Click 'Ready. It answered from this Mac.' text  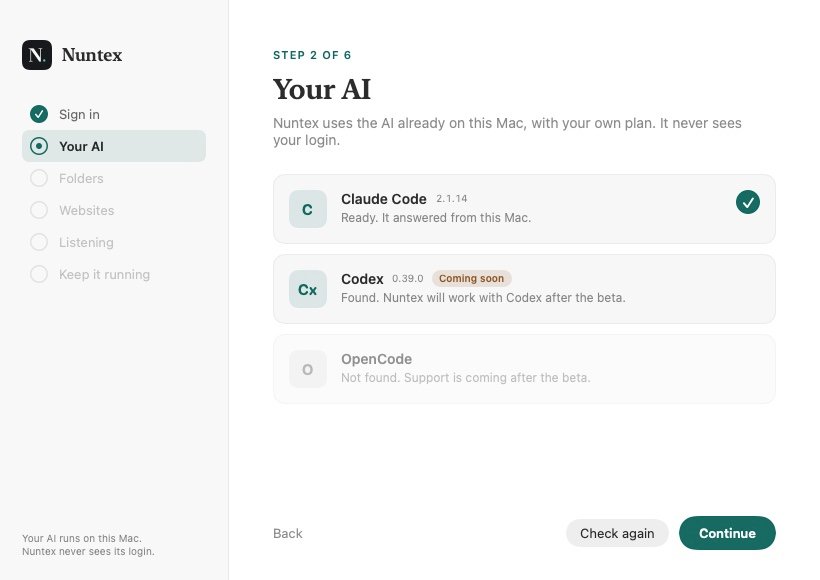[x=436, y=218]
